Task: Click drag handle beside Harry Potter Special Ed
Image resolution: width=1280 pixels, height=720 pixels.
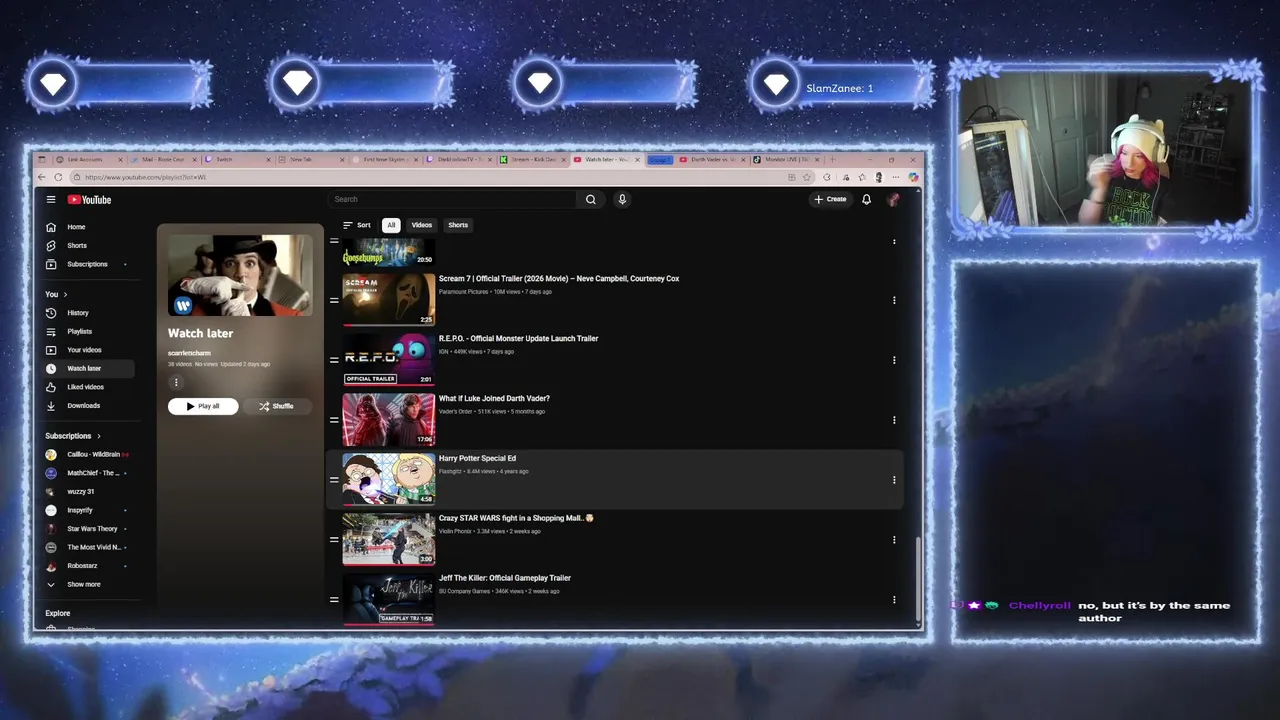Action: (x=334, y=480)
